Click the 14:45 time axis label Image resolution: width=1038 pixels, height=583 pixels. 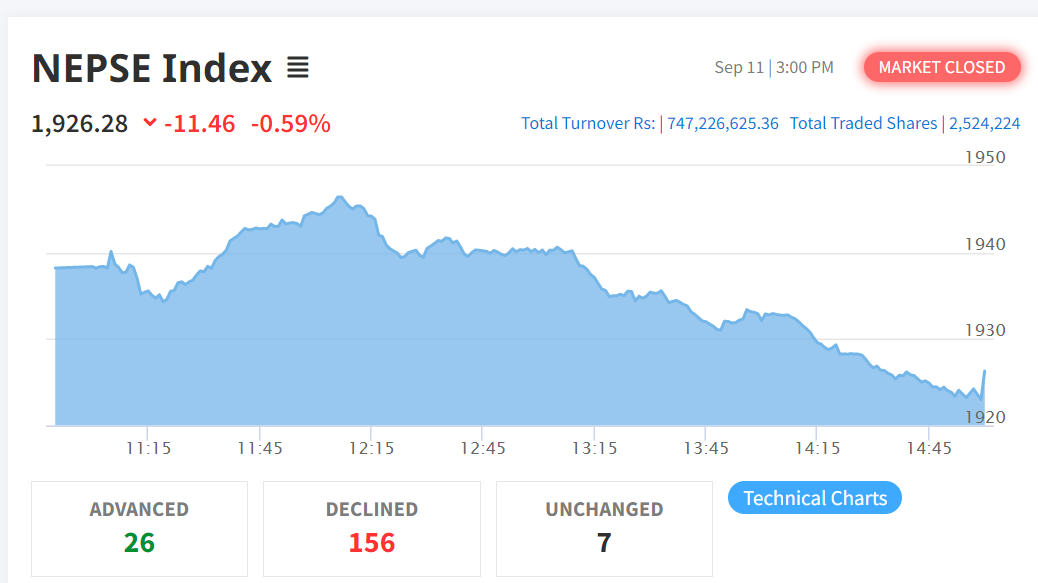pyautogui.click(x=929, y=449)
